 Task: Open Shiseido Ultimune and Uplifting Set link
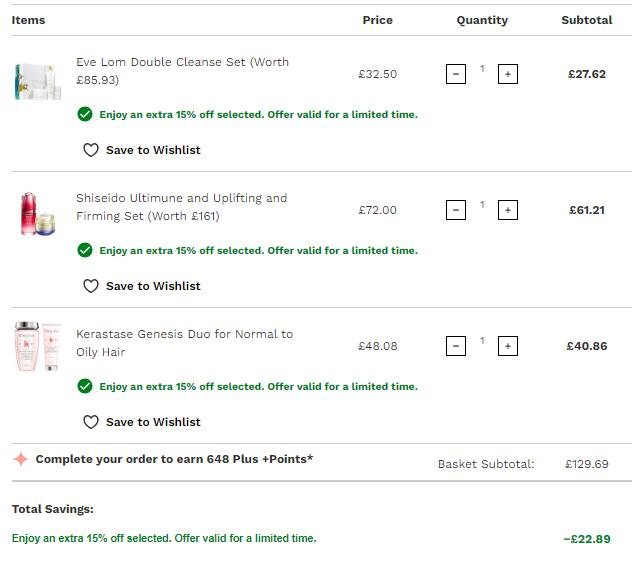tap(181, 207)
